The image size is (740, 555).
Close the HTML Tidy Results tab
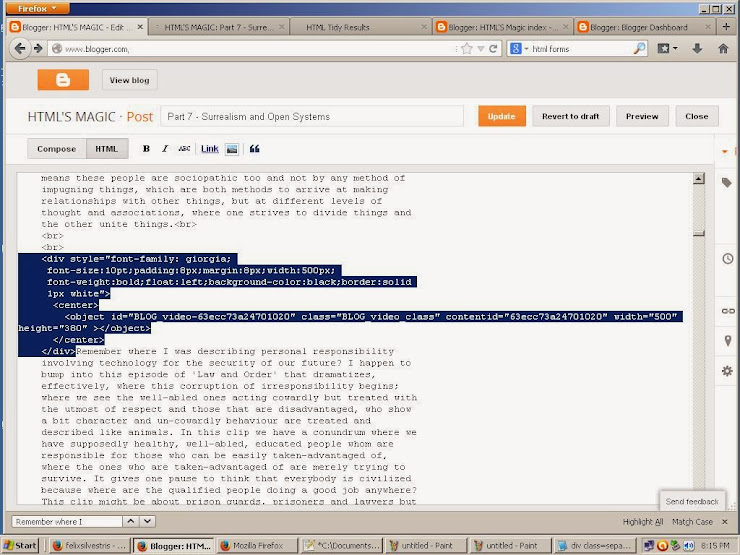click(423, 27)
